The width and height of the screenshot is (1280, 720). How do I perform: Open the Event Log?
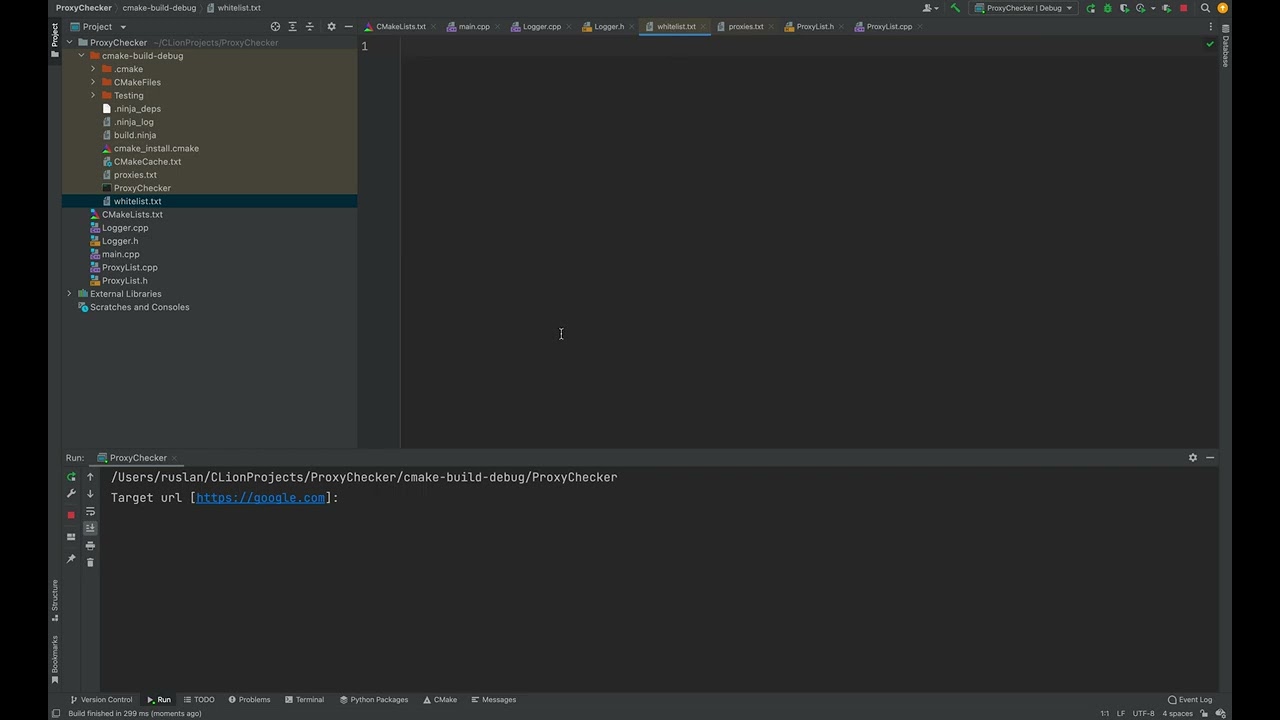pyautogui.click(x=1190, y=700)
